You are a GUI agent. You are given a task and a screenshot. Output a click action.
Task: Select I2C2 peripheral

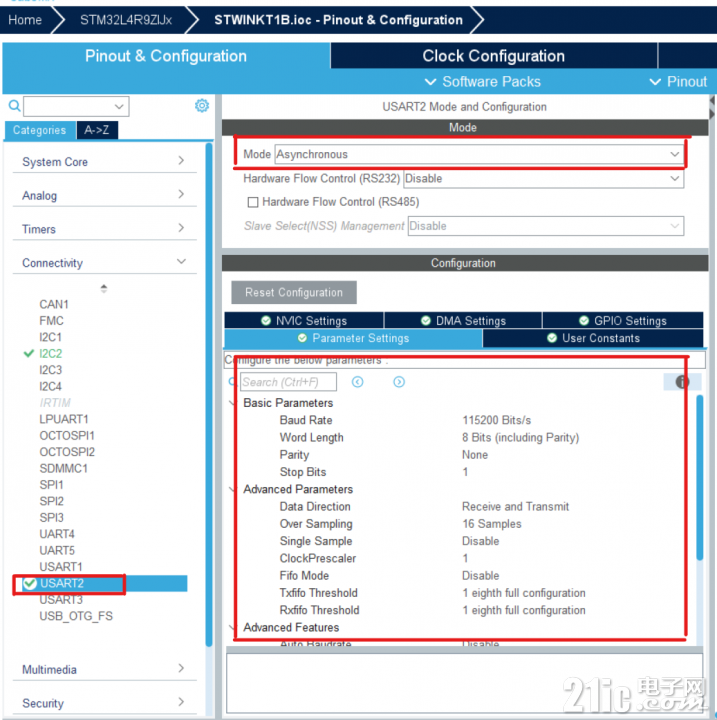(51, 354)
